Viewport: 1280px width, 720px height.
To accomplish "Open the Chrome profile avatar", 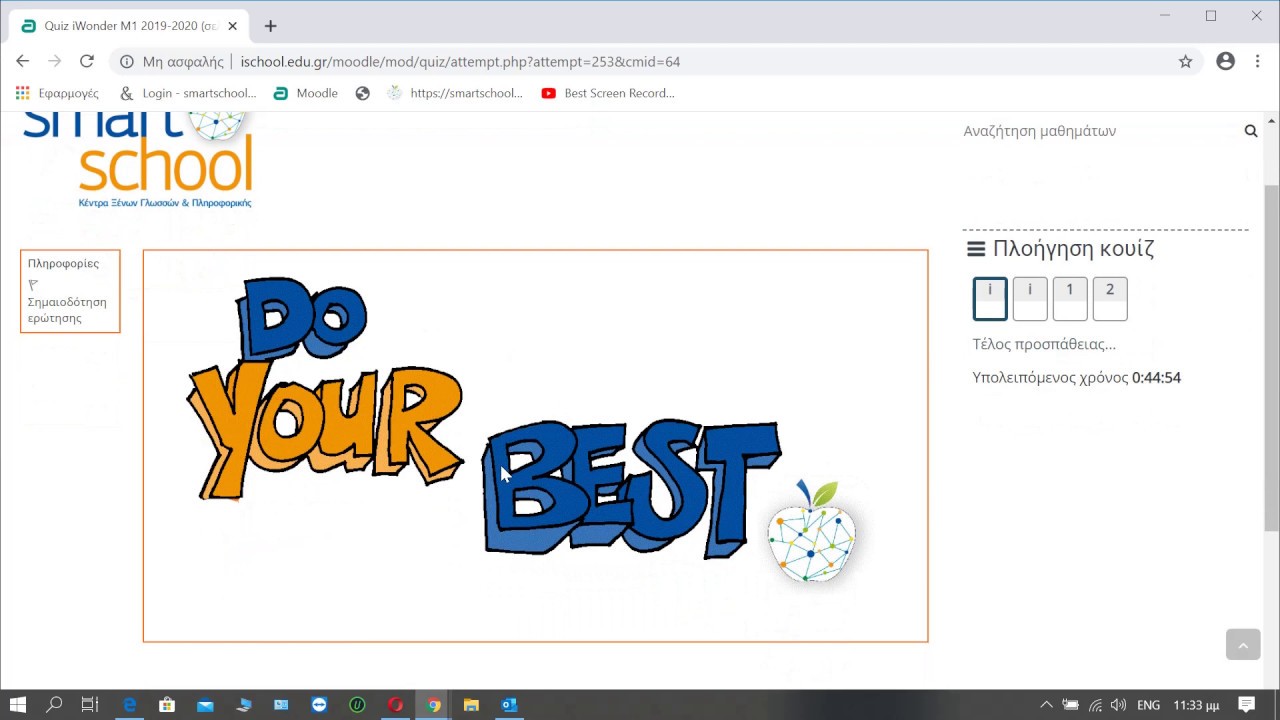I will coord(1225,61).
